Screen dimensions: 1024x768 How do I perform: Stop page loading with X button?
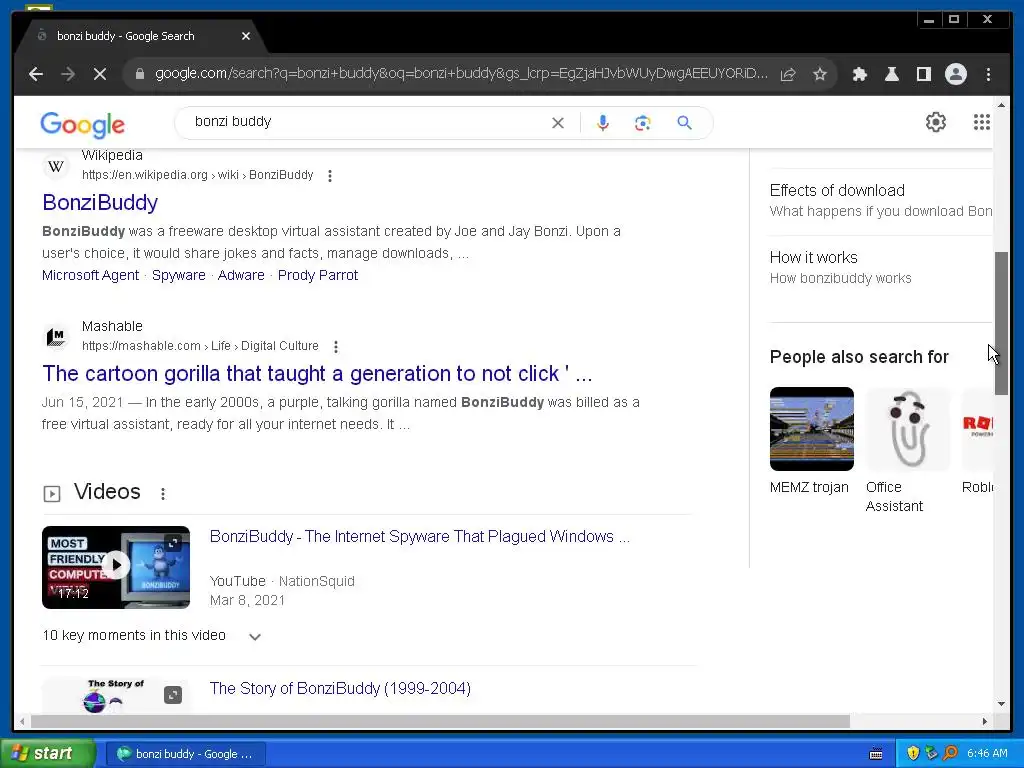tap(100, 74)
